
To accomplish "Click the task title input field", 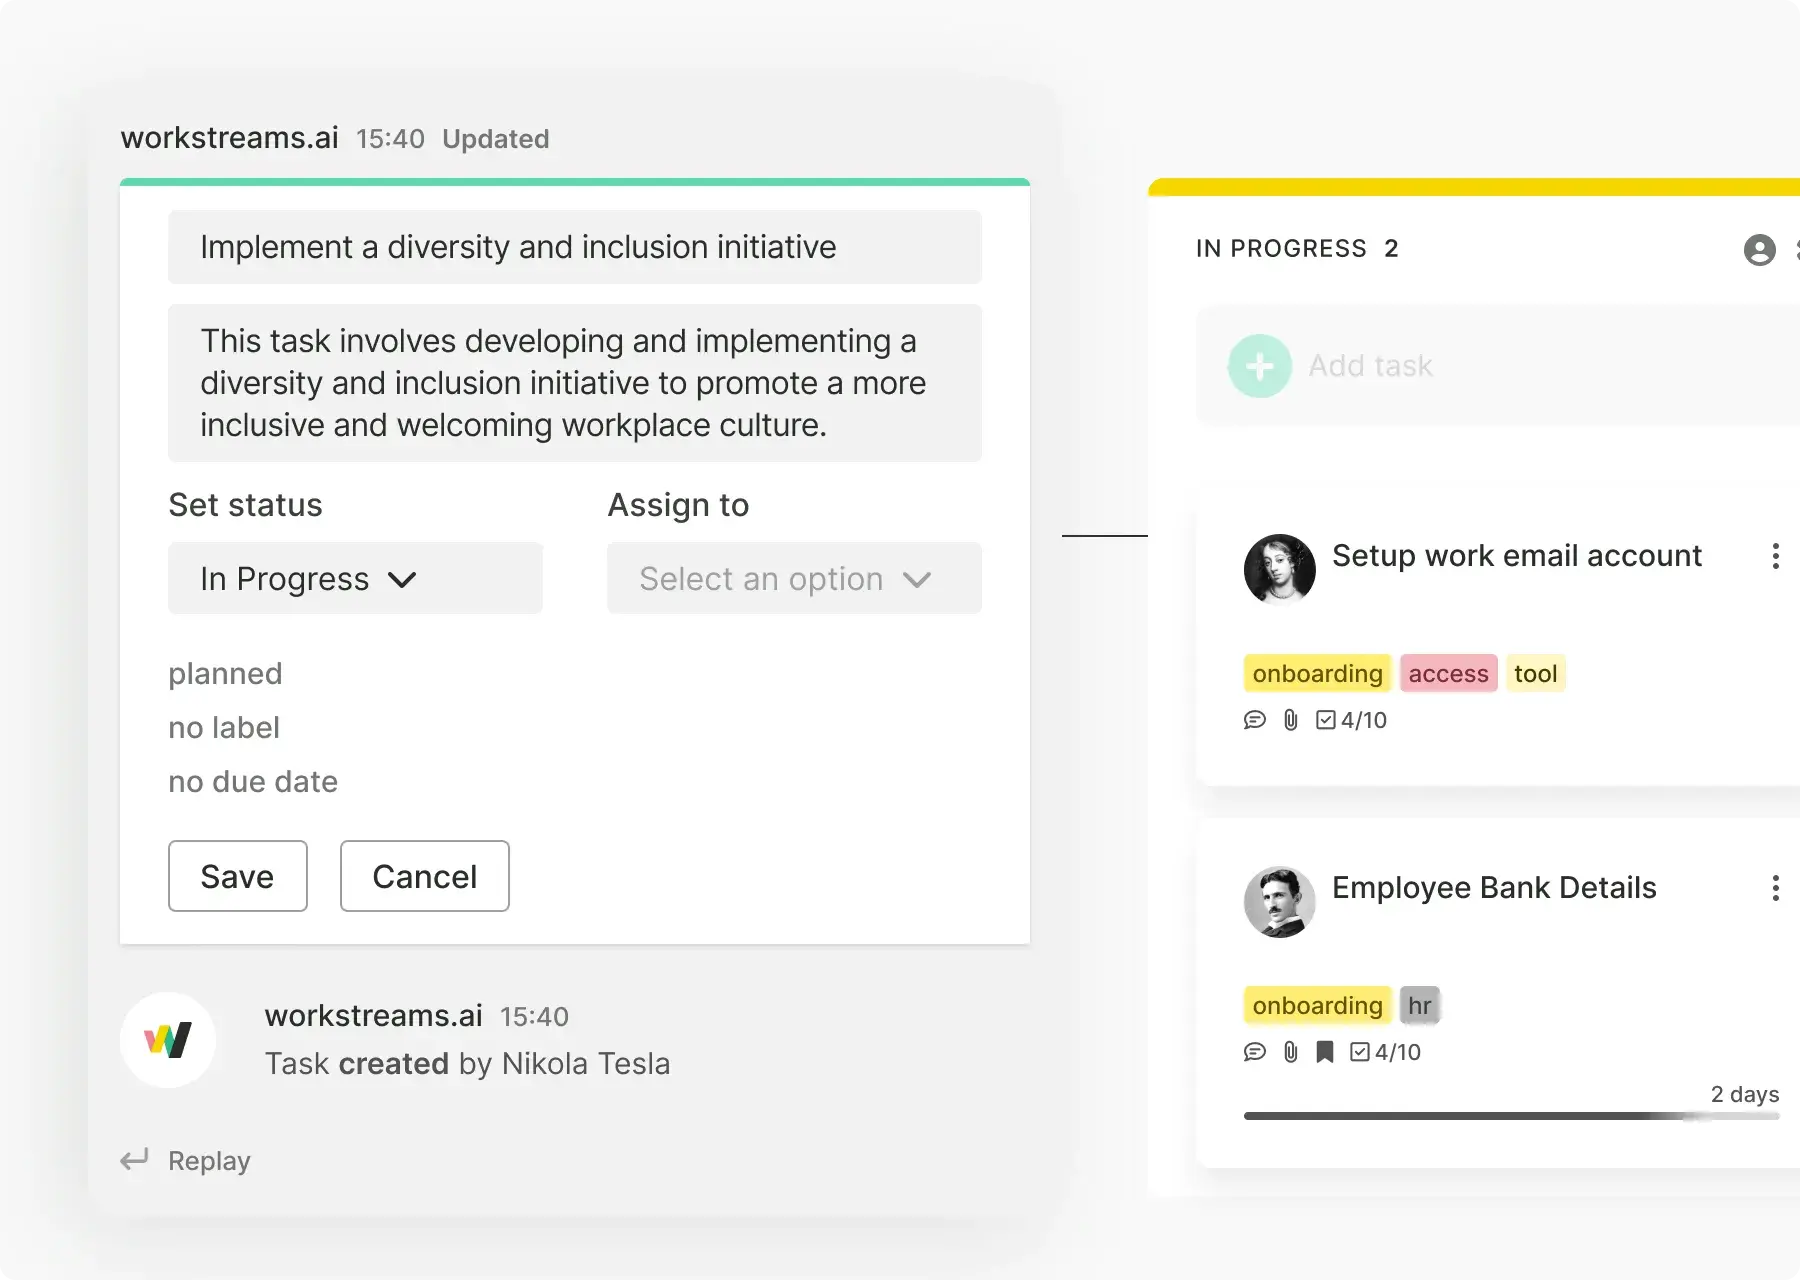I will (x=574, y=247).
